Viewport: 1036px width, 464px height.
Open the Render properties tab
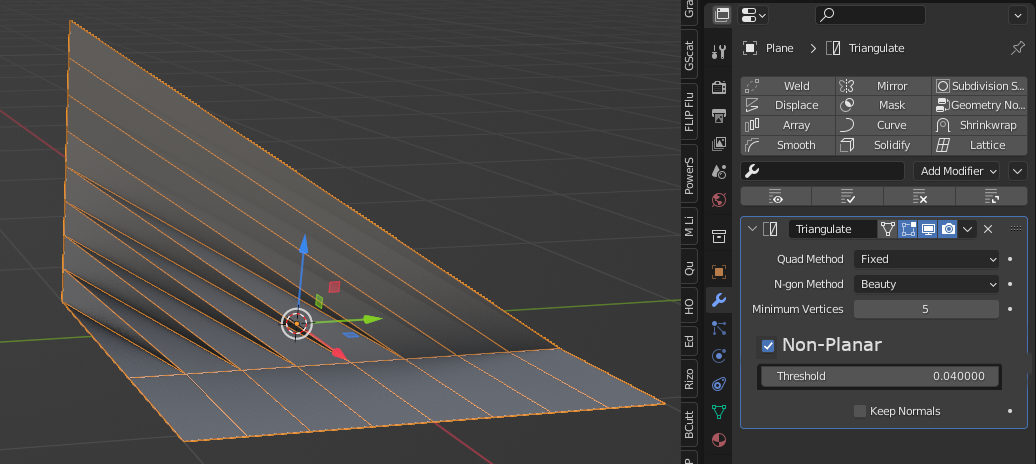point(719,87)
